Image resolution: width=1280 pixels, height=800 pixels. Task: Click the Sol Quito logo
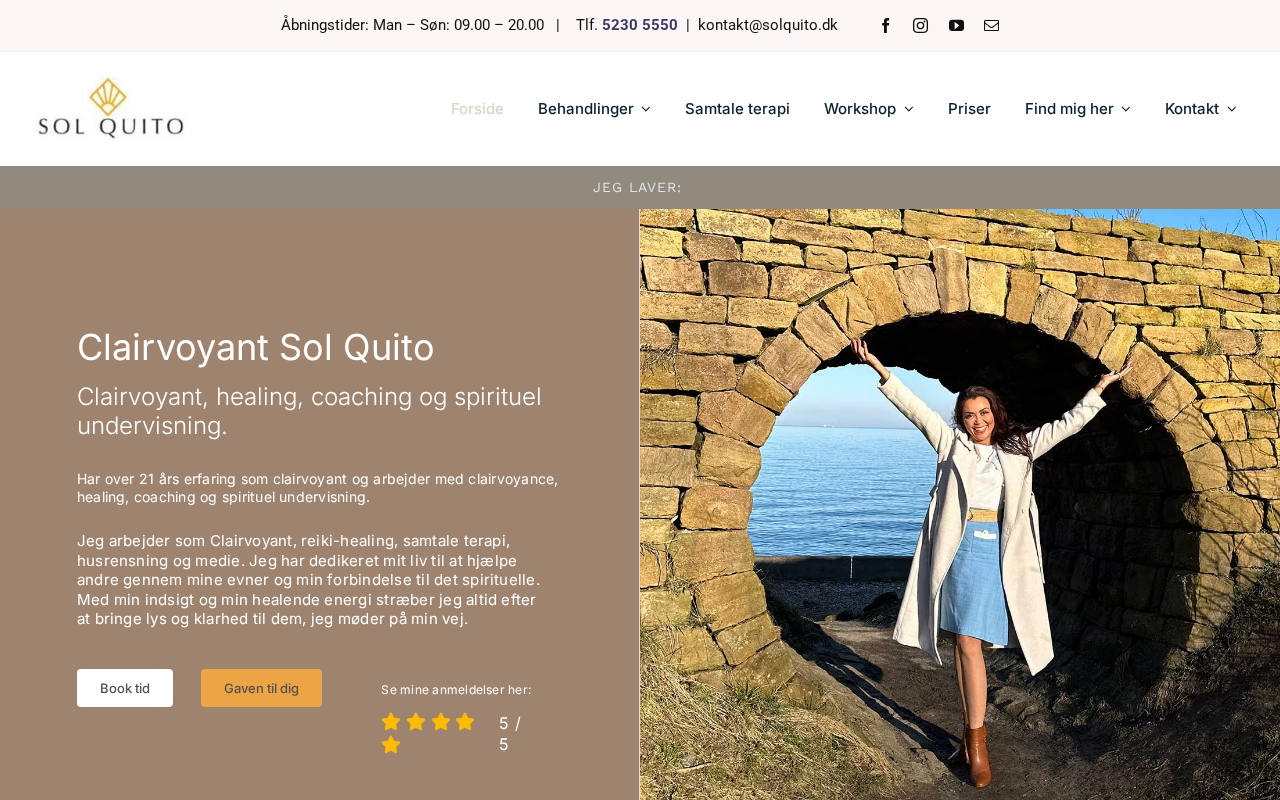[x=111, y=108]
